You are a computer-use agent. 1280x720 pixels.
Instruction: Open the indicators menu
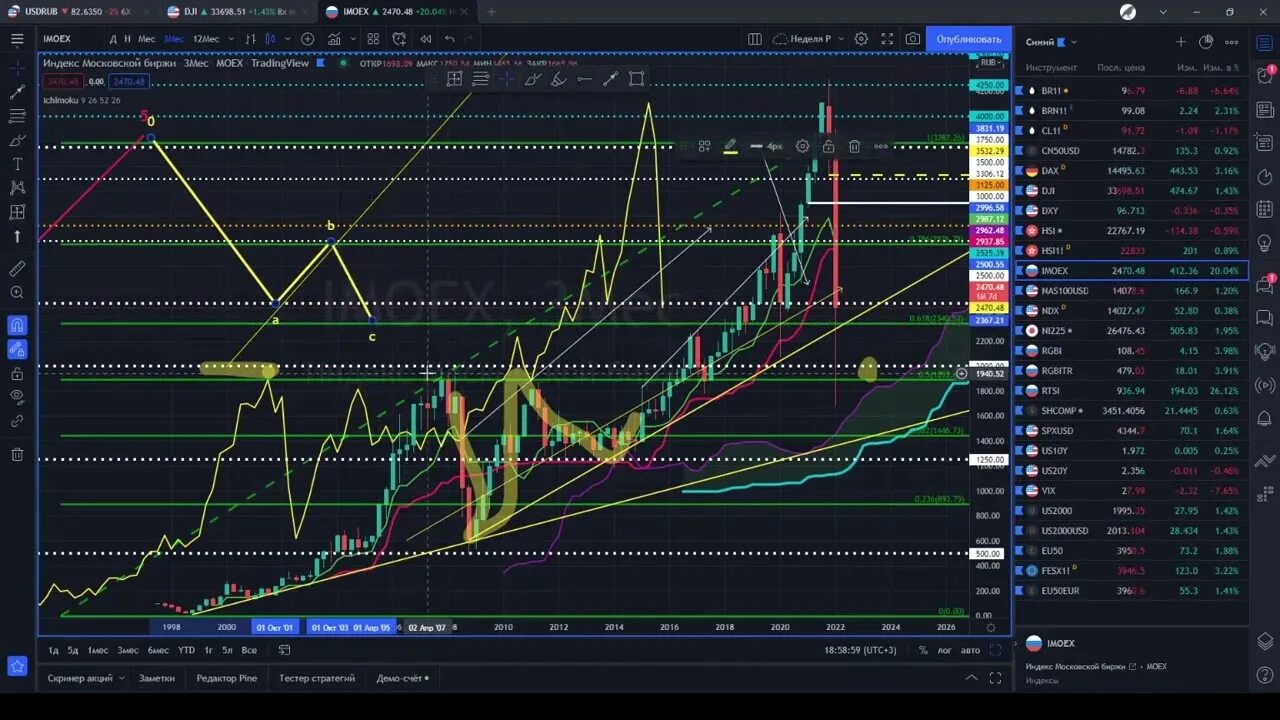click(x=334, y=39)
